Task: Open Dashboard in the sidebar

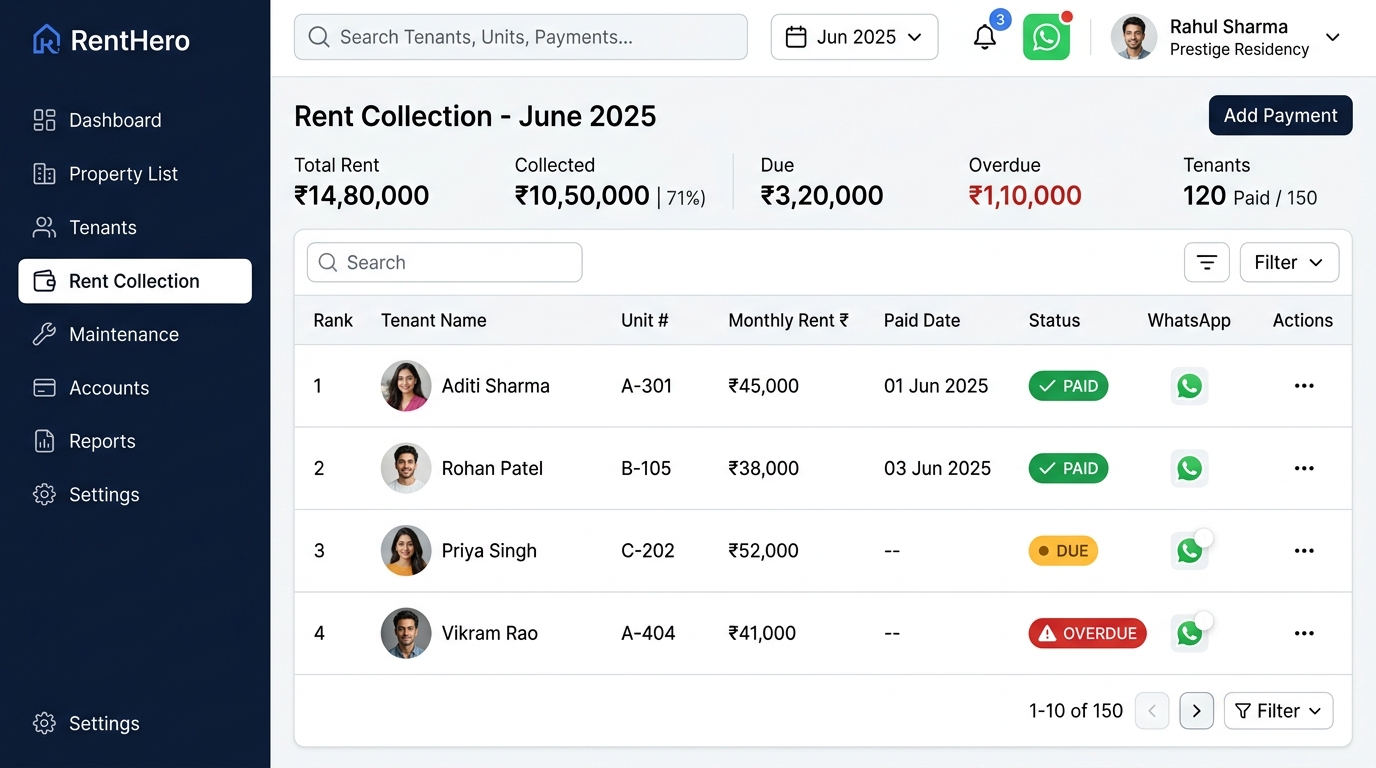Action: pos(135,120)
